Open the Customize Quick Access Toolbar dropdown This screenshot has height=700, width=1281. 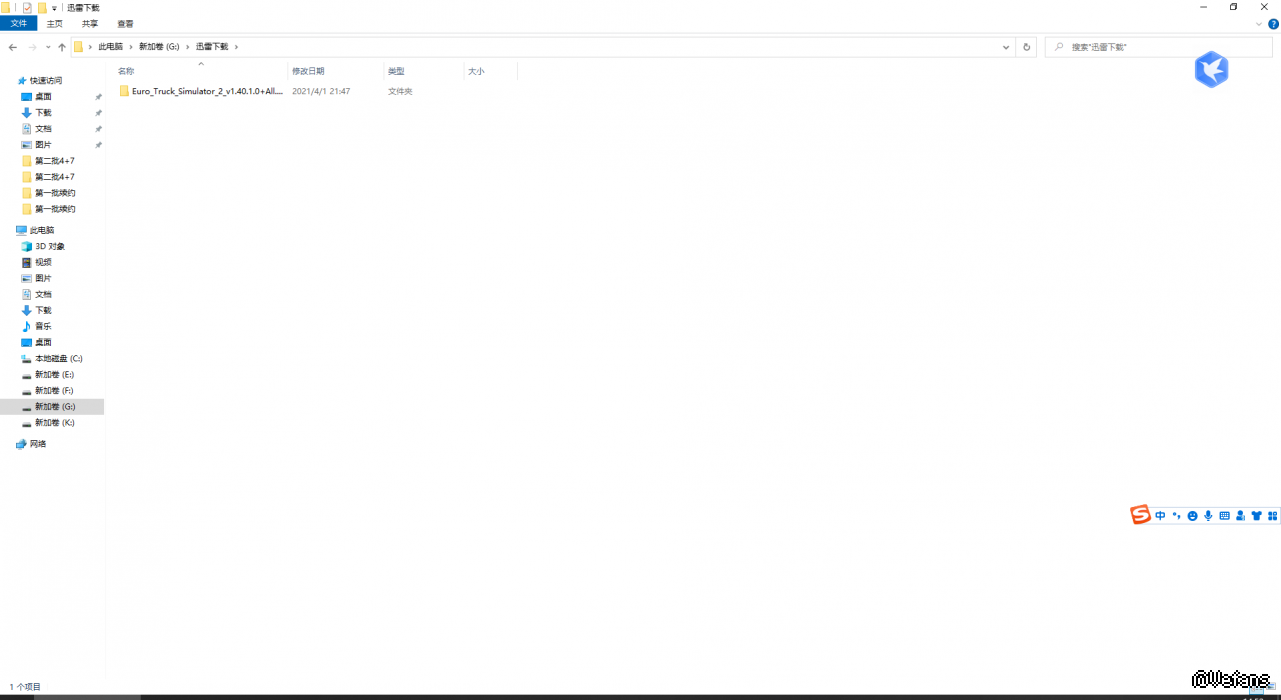pos(54,8)
